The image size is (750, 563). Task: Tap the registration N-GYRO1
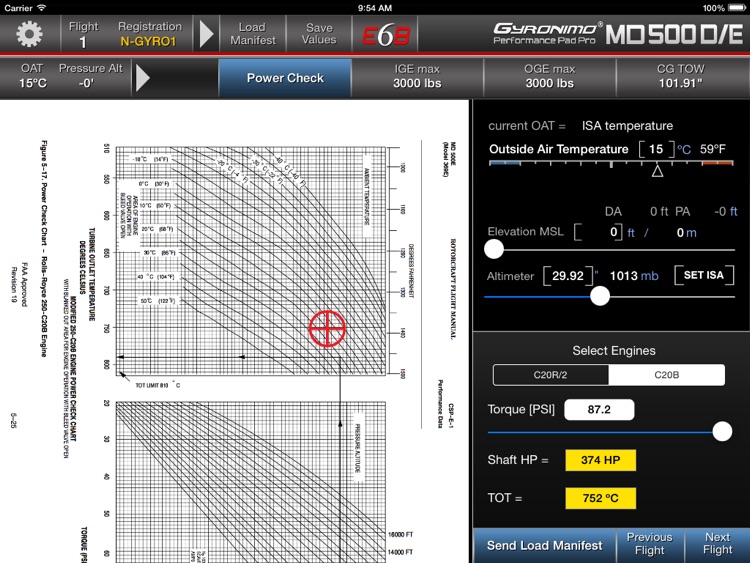click(x=148, y=42)
